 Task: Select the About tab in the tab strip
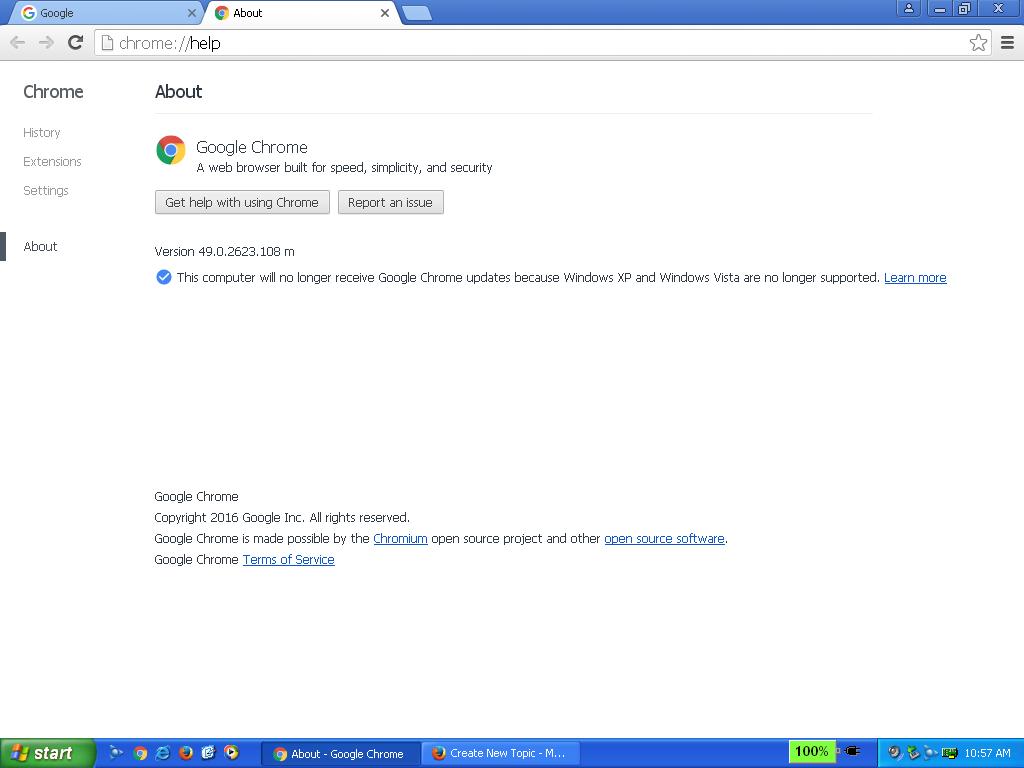(302, 13)
